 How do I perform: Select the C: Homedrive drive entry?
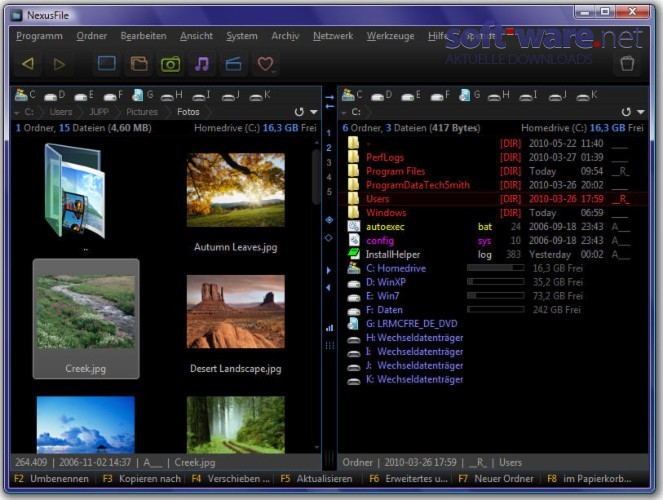493,268
